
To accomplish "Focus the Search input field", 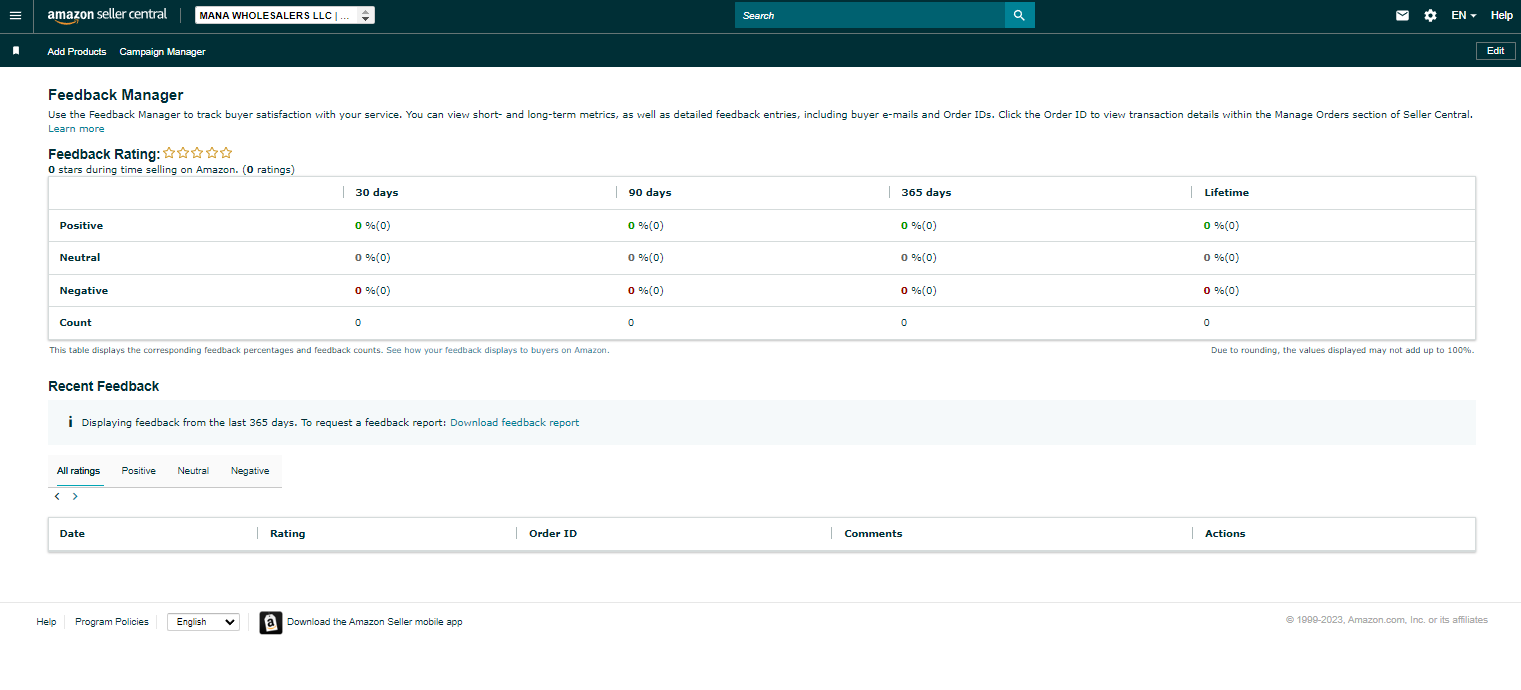I will [870, 15].
